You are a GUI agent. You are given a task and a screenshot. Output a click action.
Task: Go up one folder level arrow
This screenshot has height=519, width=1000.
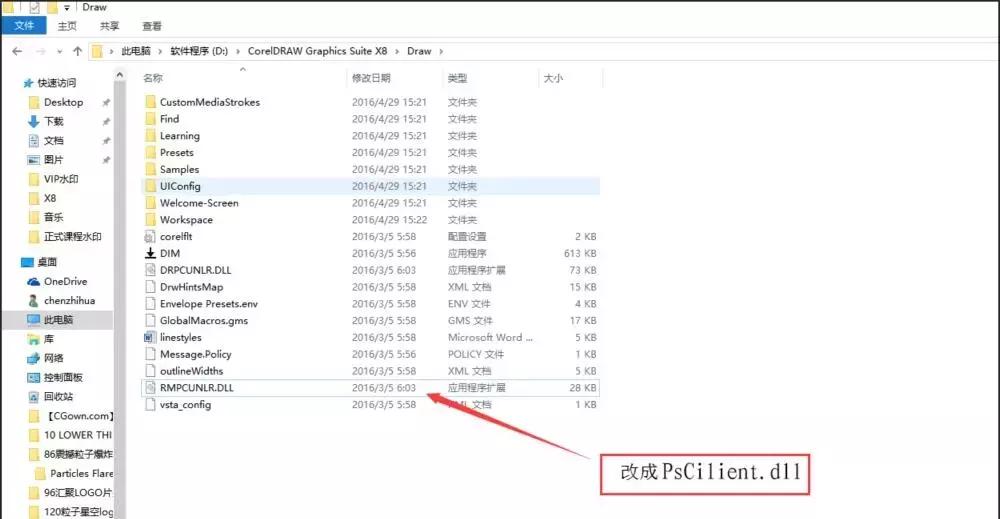(77, 51)
